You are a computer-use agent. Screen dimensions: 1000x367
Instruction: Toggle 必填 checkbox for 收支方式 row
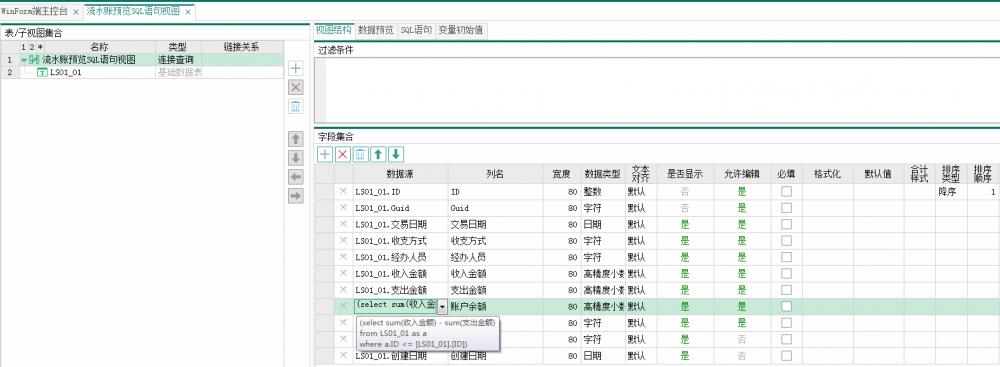[786, 241]
